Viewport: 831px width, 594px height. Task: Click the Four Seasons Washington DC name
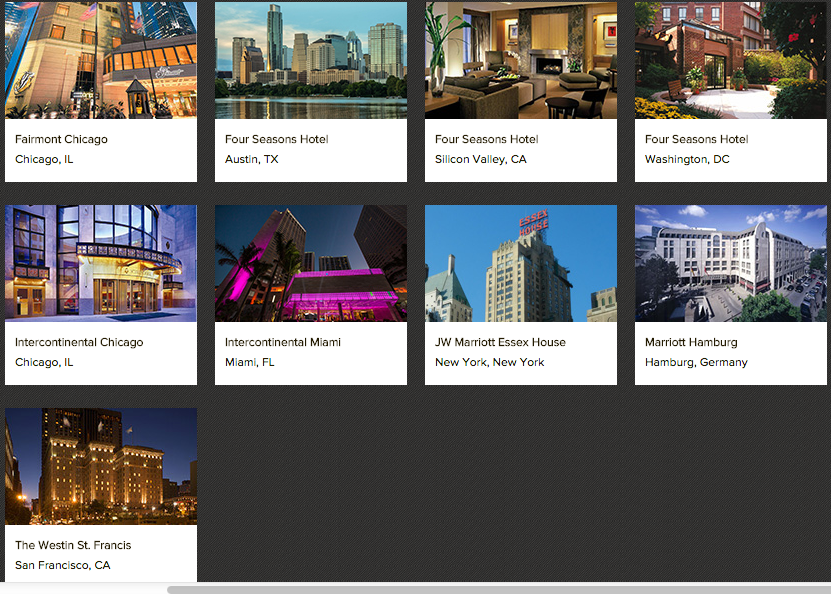[x=696, y=139]
